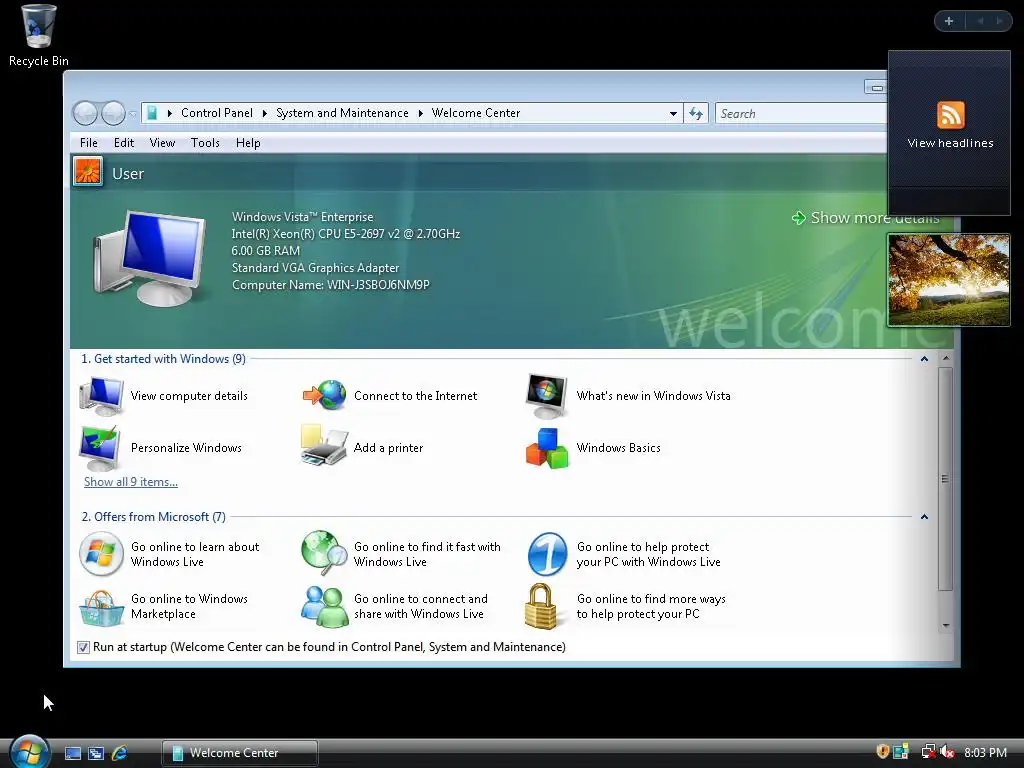The width and height of the screenshot is (1024, 768).
Task: Open the address bar history dropdown
Action: (673, 114)
